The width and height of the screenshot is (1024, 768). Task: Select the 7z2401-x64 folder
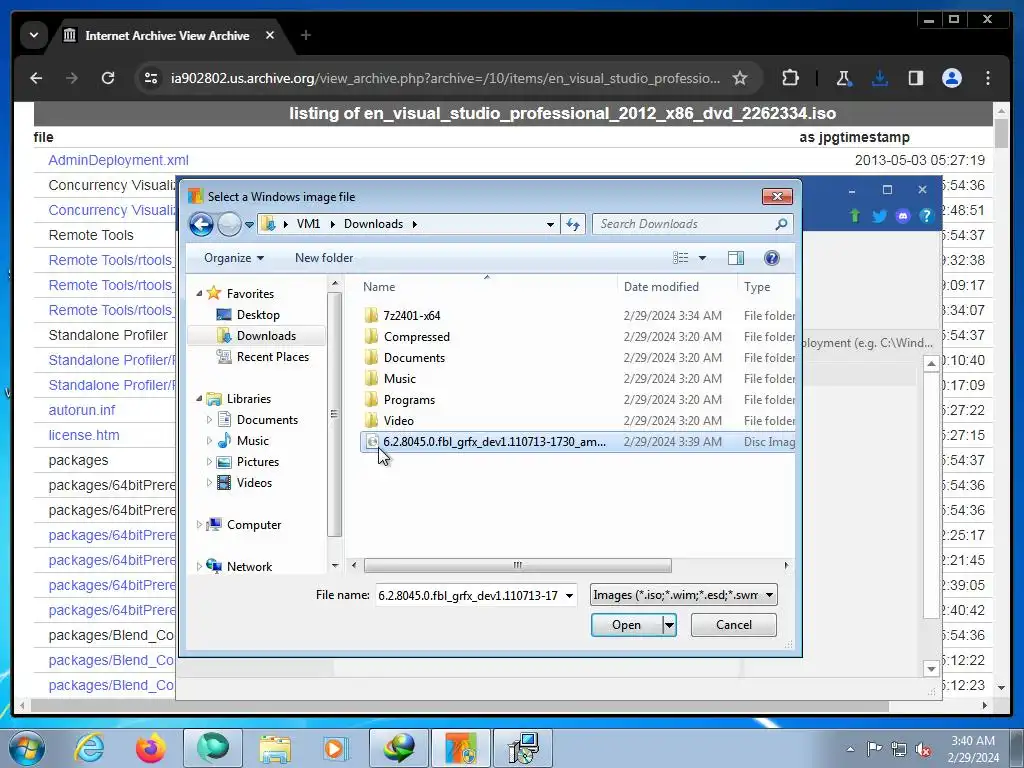[x=411, y=315]
